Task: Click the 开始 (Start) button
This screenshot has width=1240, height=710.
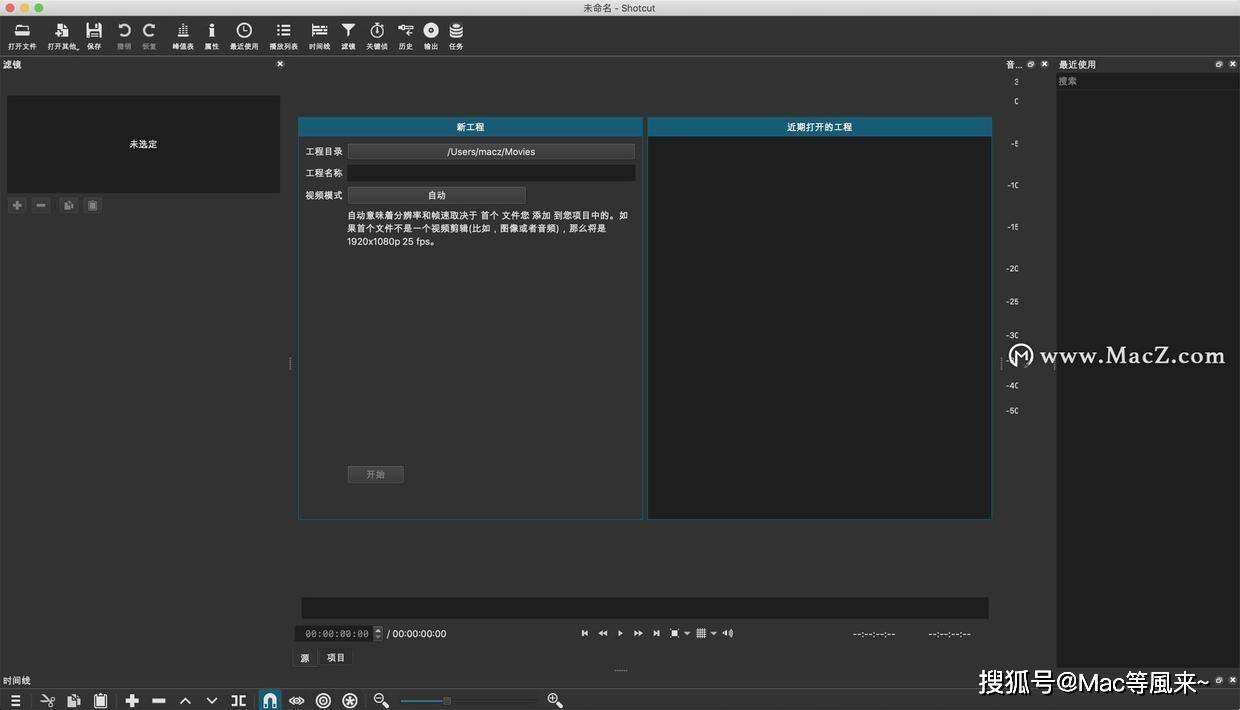Action: pos(376,474)
